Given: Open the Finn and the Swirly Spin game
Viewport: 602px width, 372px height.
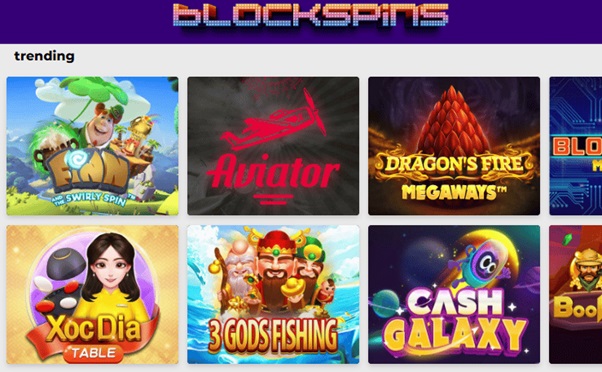Looking at the screenshot, I should point(93,146).
